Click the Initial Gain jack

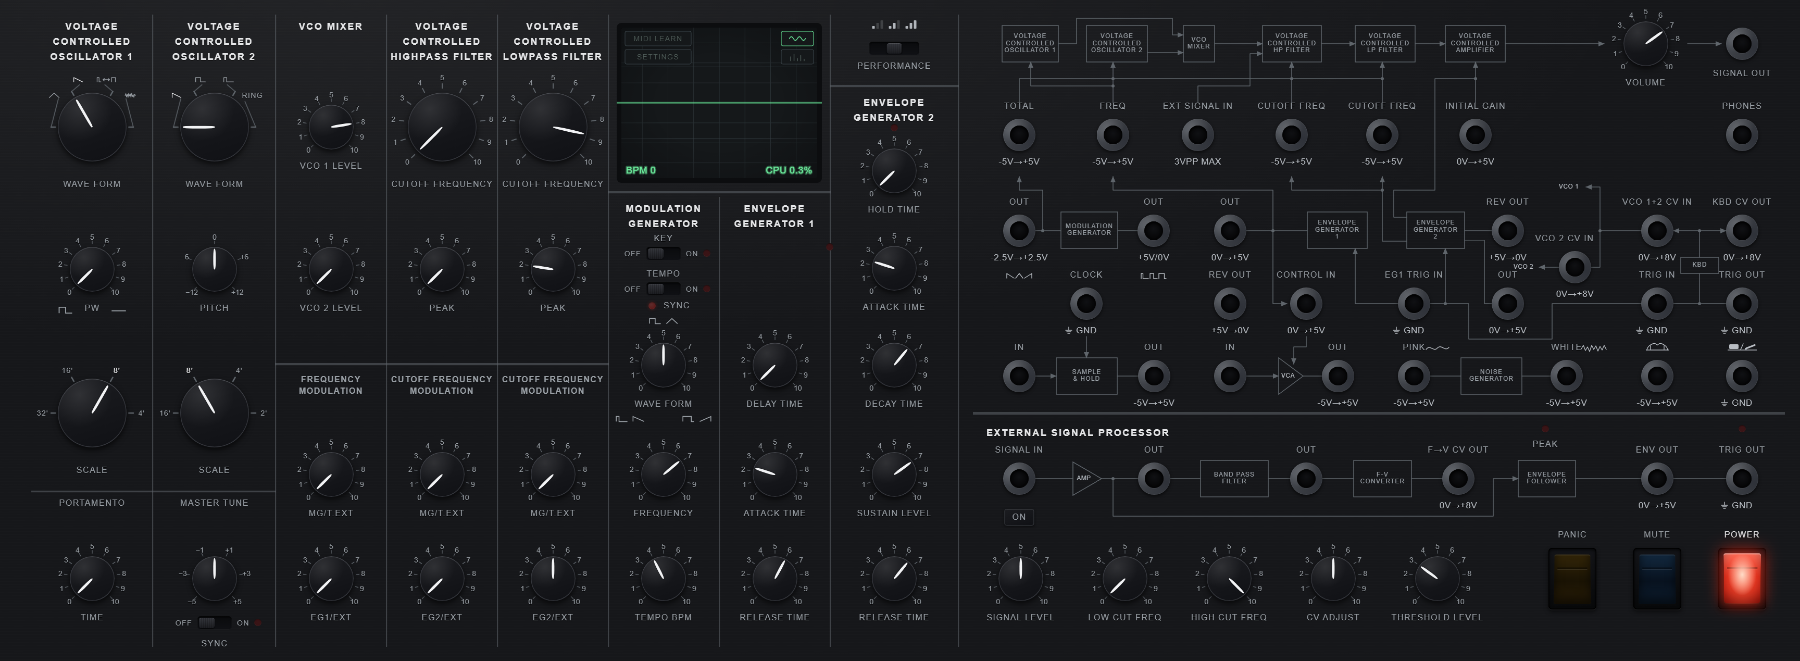coord(1475,134)
